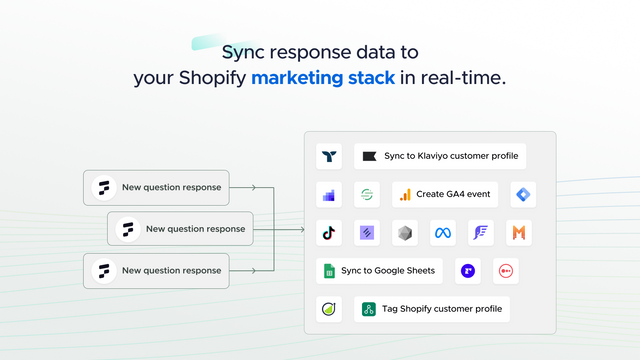Click the whale tail icon tile
This screenshot has width=640, height=360.
point(329,156)
